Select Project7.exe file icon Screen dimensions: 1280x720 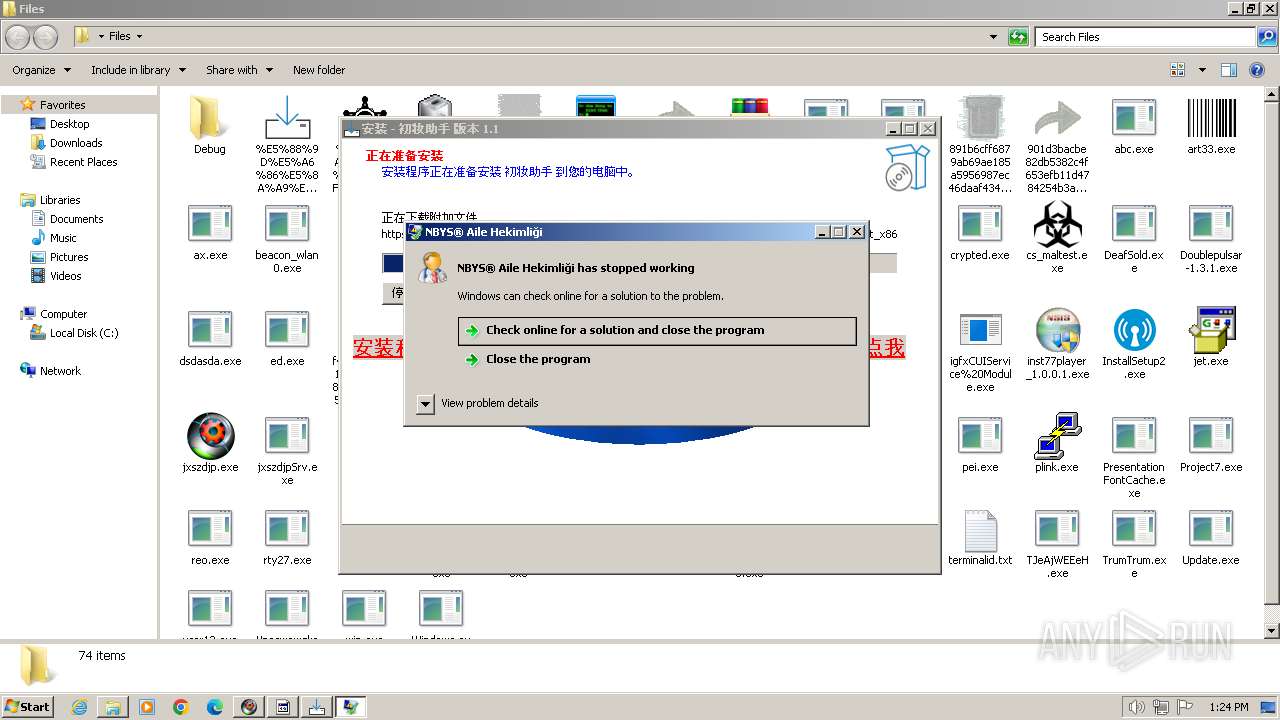coord(1211,436)
